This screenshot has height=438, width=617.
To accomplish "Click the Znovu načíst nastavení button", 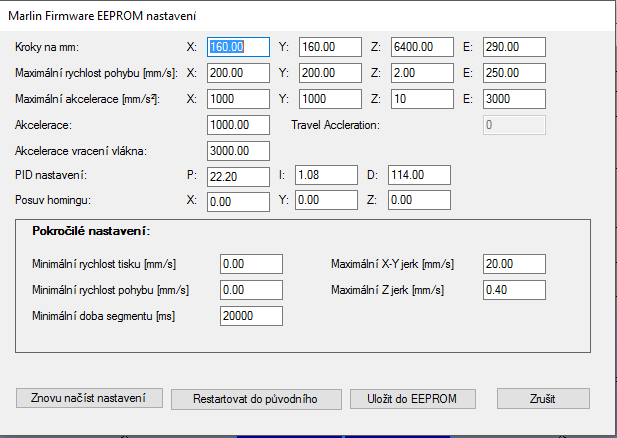I will [x=89, y=397].
